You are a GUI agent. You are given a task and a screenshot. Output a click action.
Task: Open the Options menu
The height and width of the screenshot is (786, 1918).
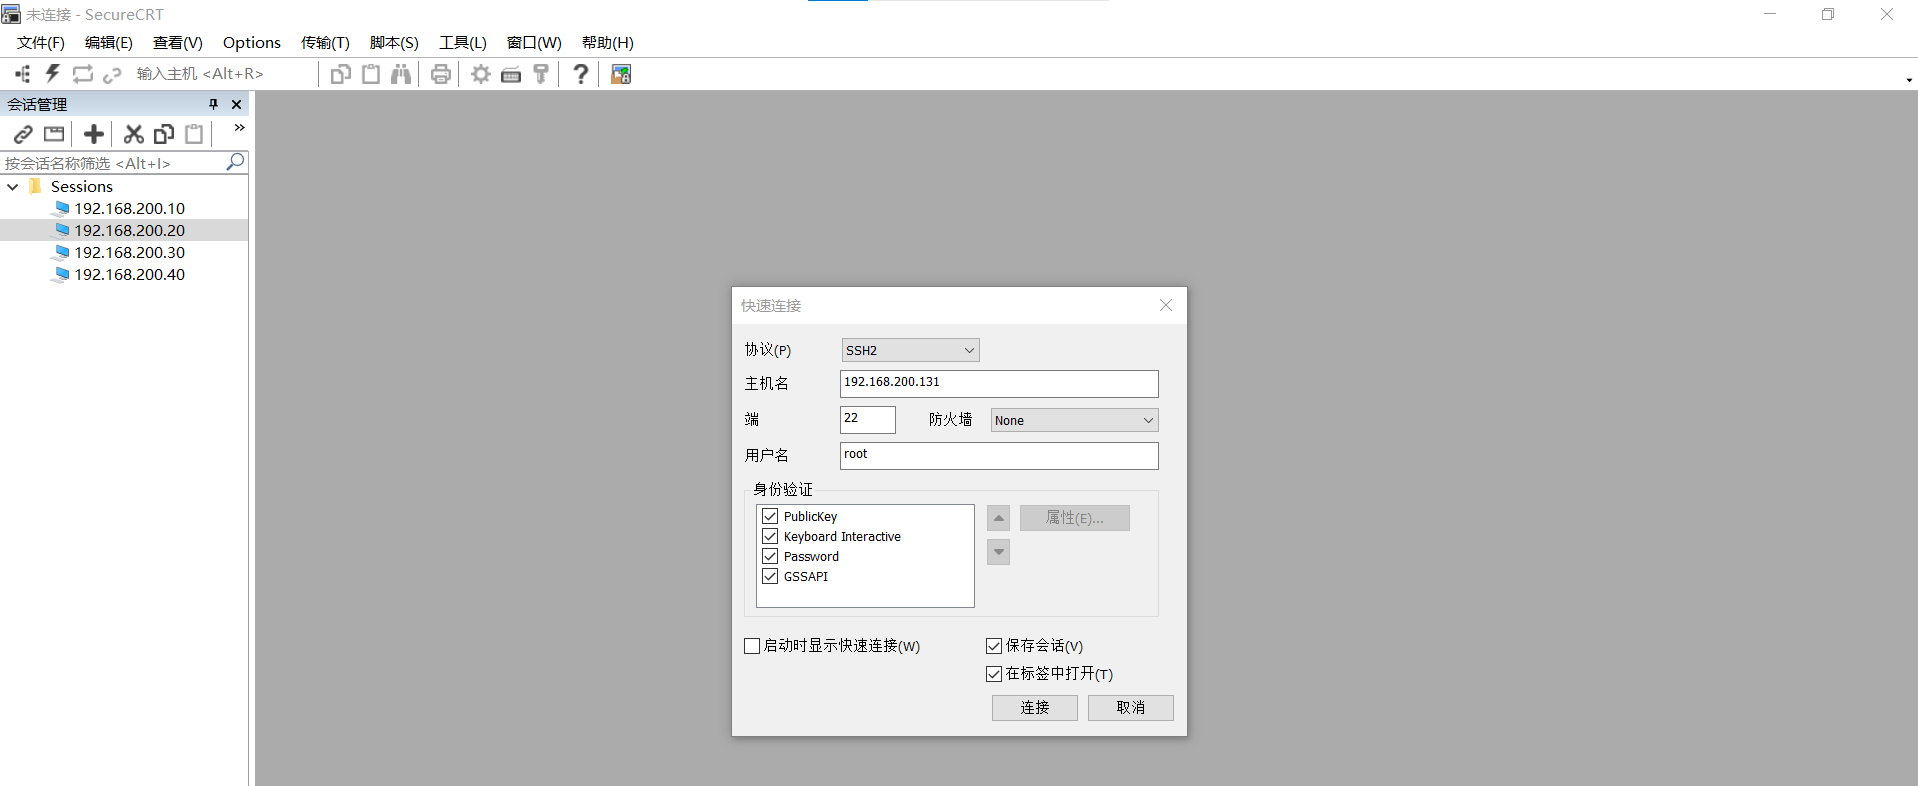(x=252, y=43)
